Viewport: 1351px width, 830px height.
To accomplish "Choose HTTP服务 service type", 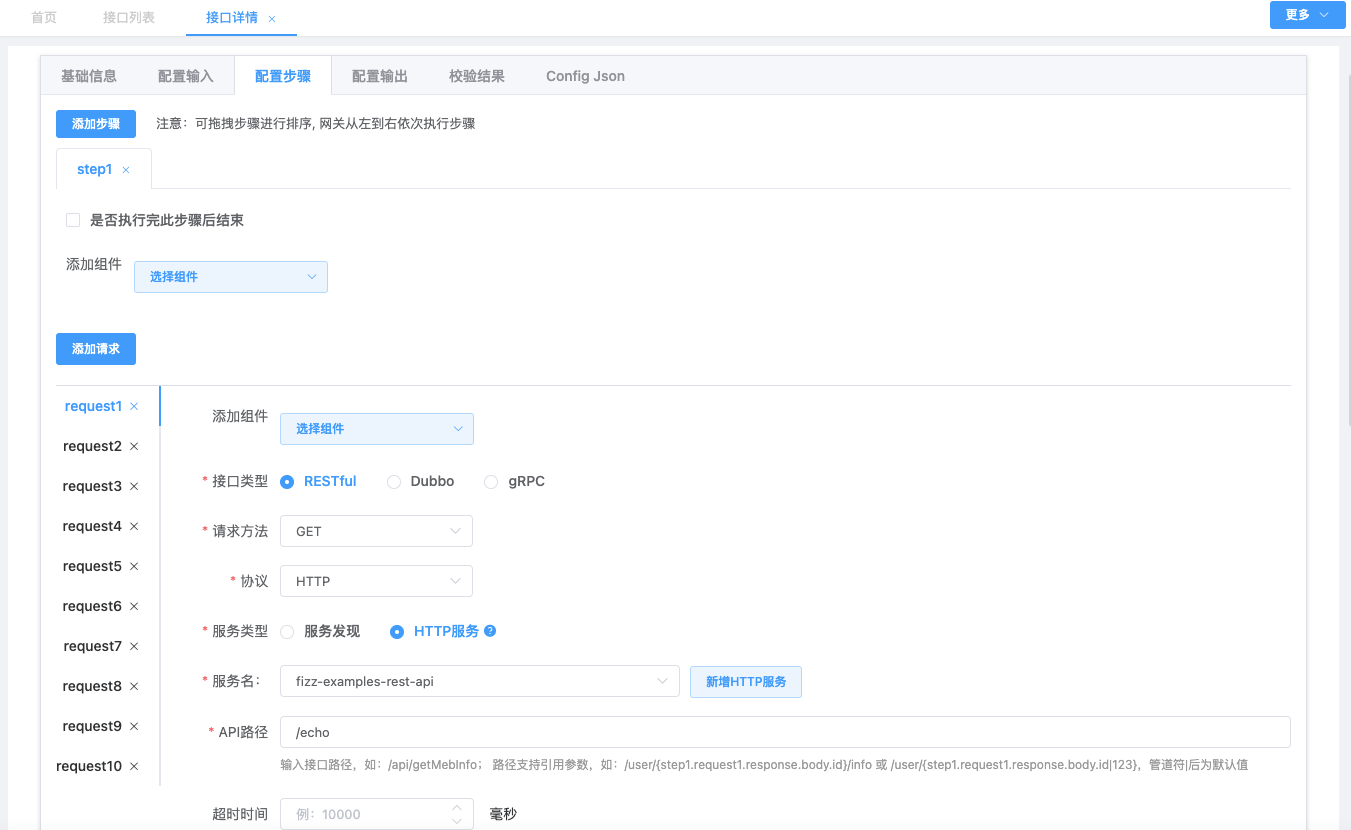I will (397, 631).
